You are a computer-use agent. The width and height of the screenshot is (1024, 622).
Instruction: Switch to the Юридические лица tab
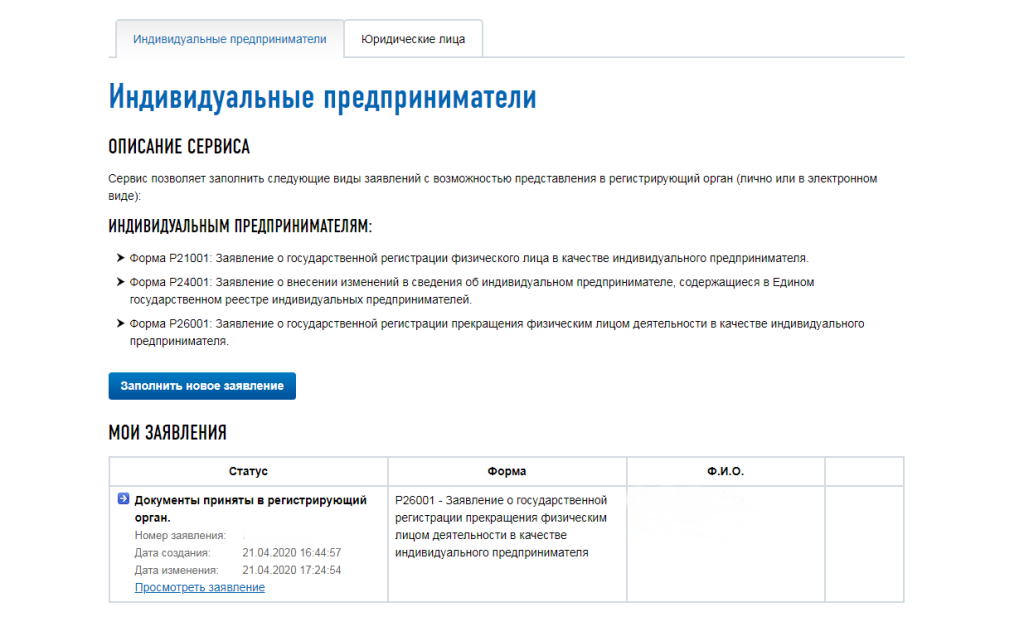pos(413,39)
